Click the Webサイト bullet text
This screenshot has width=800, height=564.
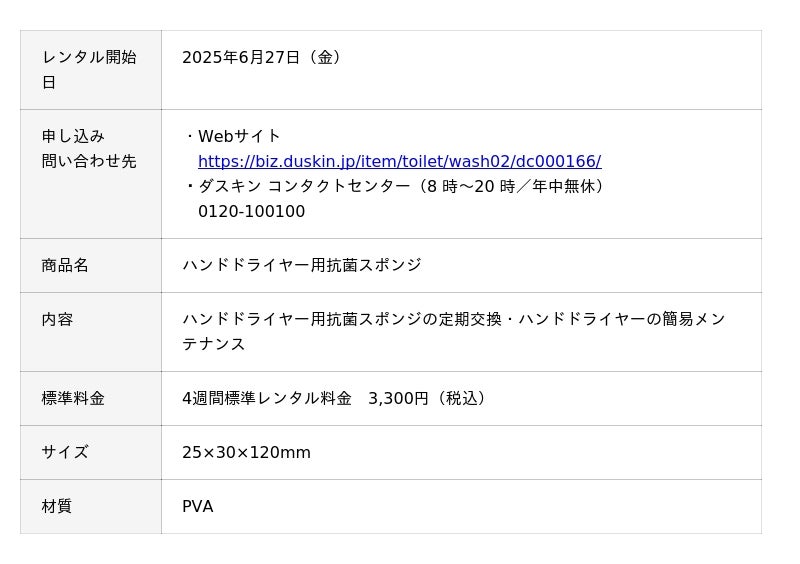239,136
